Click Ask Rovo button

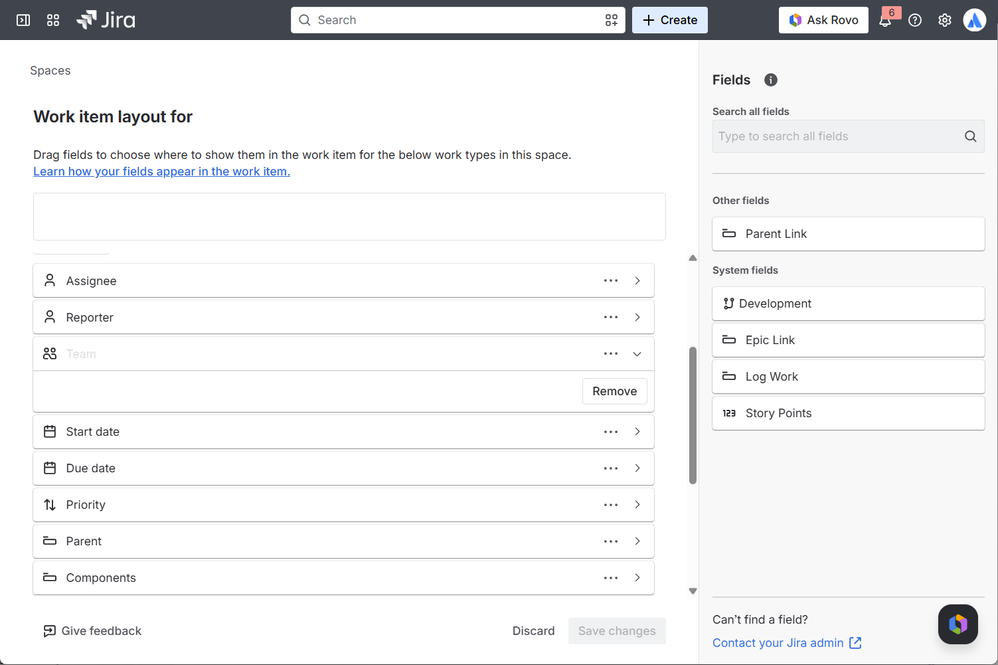[824, 20]
